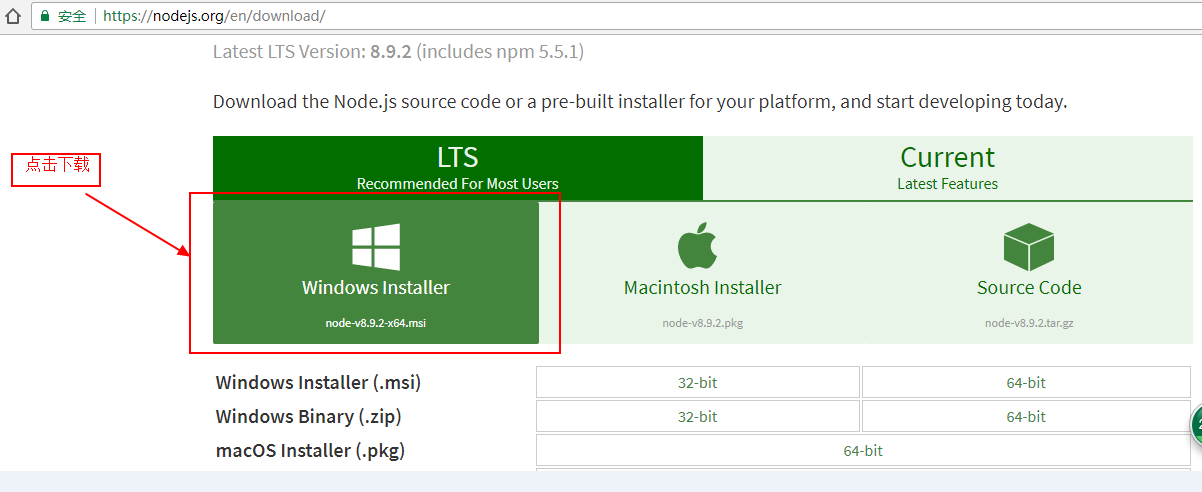Choose 32-bit Windows Installer (.msi)

[698, 383]
